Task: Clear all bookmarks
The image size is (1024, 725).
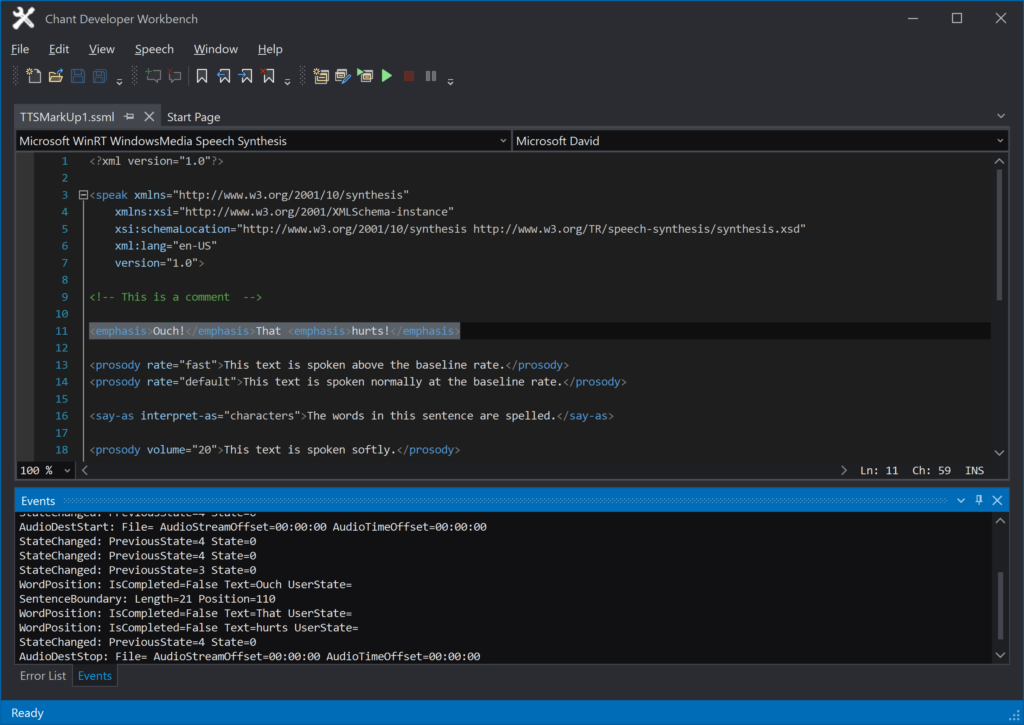Action: pyautogui.click(x=268, y=76)
